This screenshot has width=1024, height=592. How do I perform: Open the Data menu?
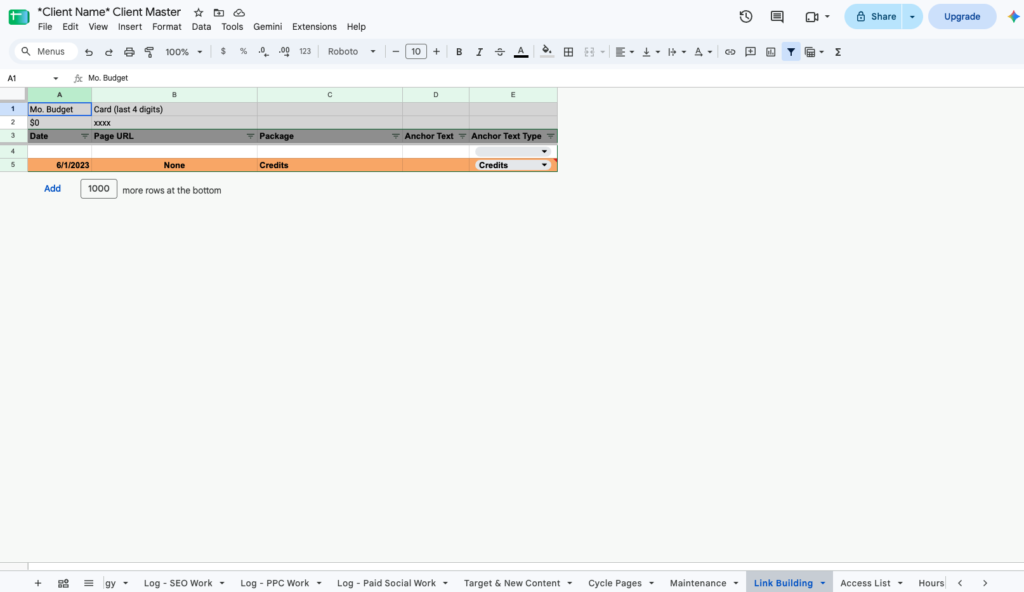(x=201, y=27)
